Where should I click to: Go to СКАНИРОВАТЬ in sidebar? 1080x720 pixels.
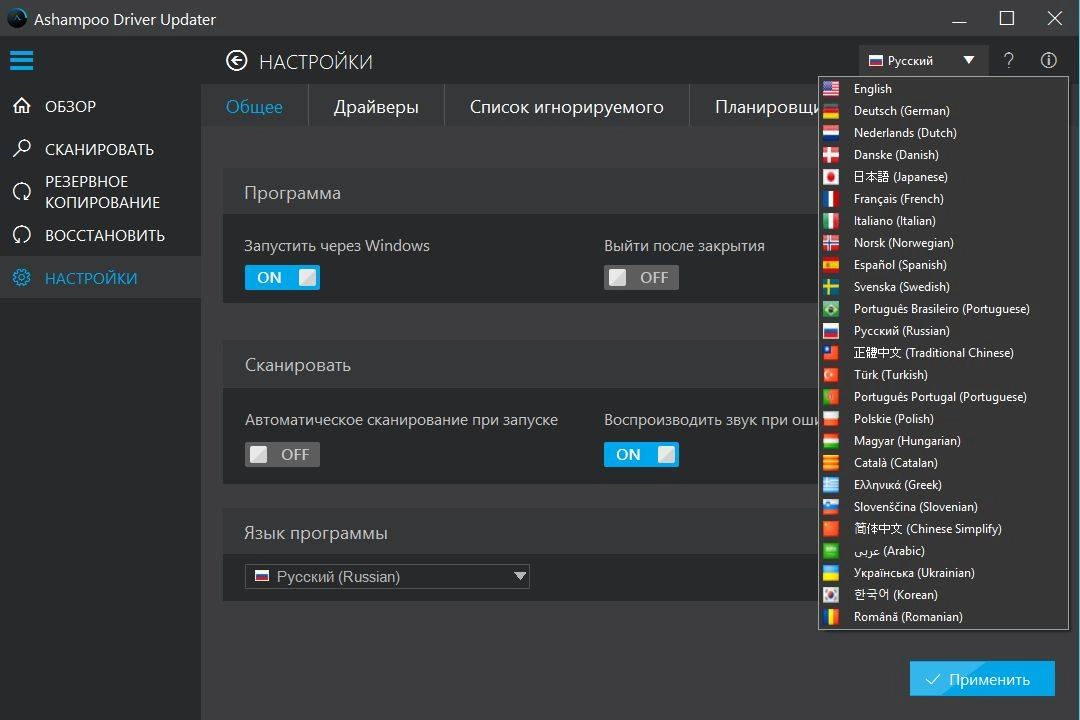click(x=101, y=149)
